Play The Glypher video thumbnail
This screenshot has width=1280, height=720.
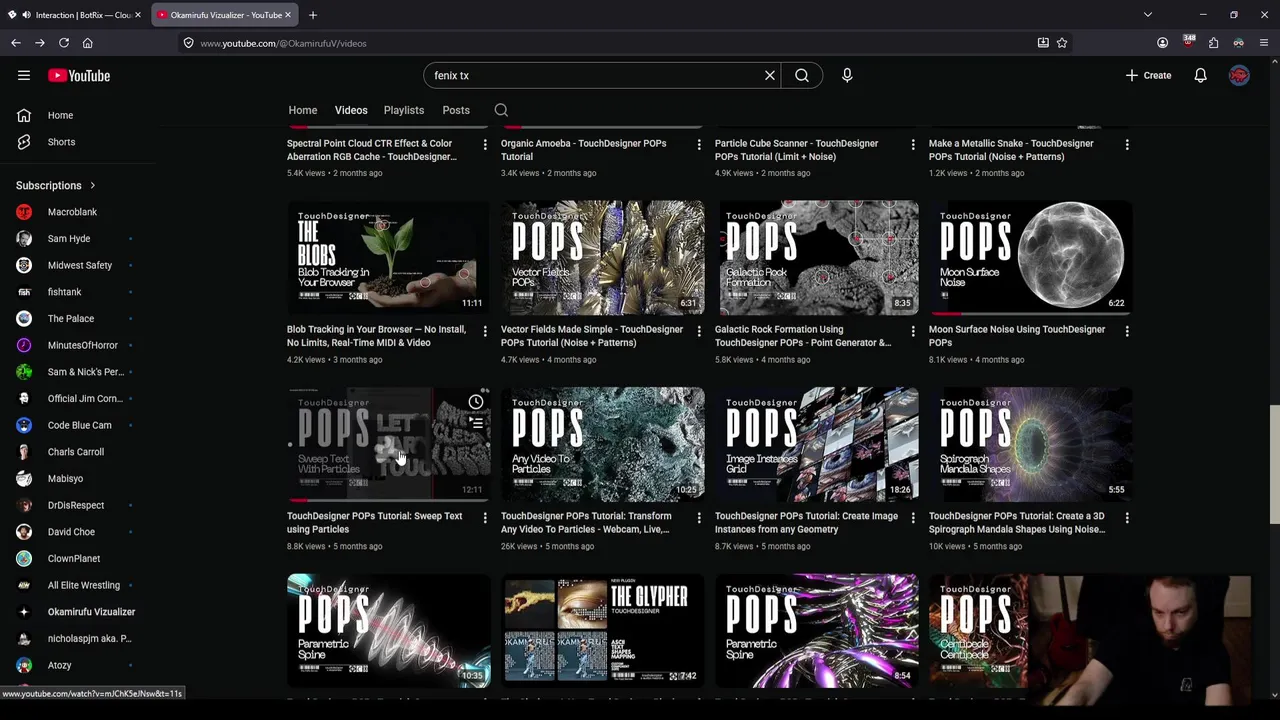click(x=603, y=631)
